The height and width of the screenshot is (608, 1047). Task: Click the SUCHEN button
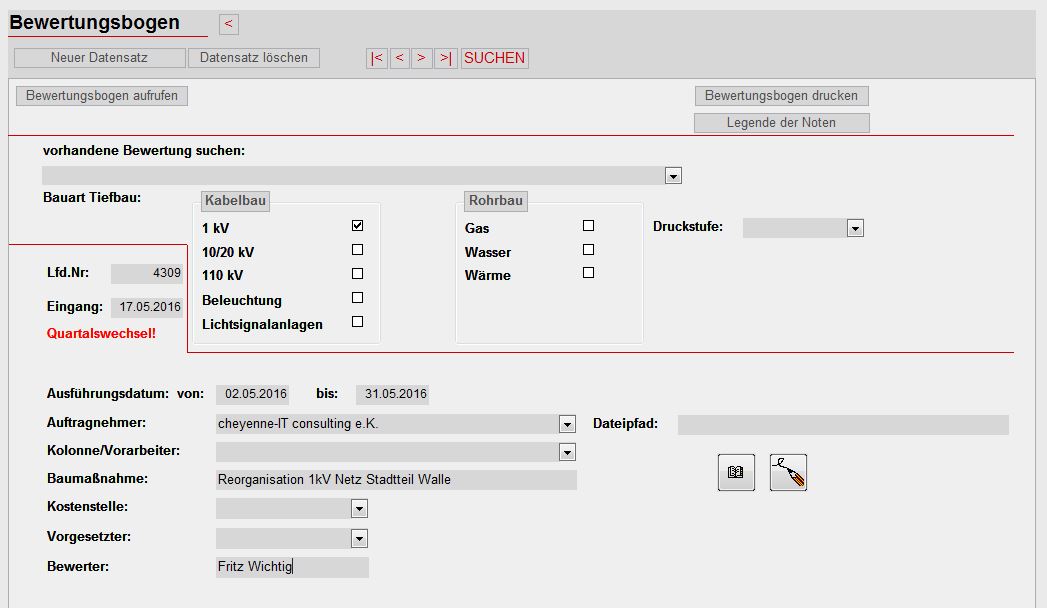tap(494, 58)
